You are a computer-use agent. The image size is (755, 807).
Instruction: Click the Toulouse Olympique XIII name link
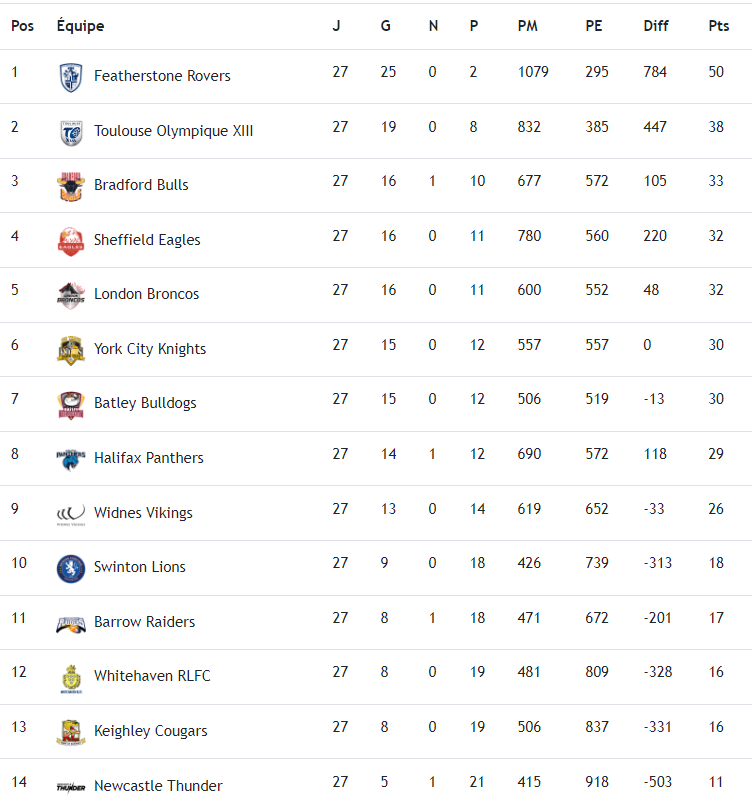173,131
